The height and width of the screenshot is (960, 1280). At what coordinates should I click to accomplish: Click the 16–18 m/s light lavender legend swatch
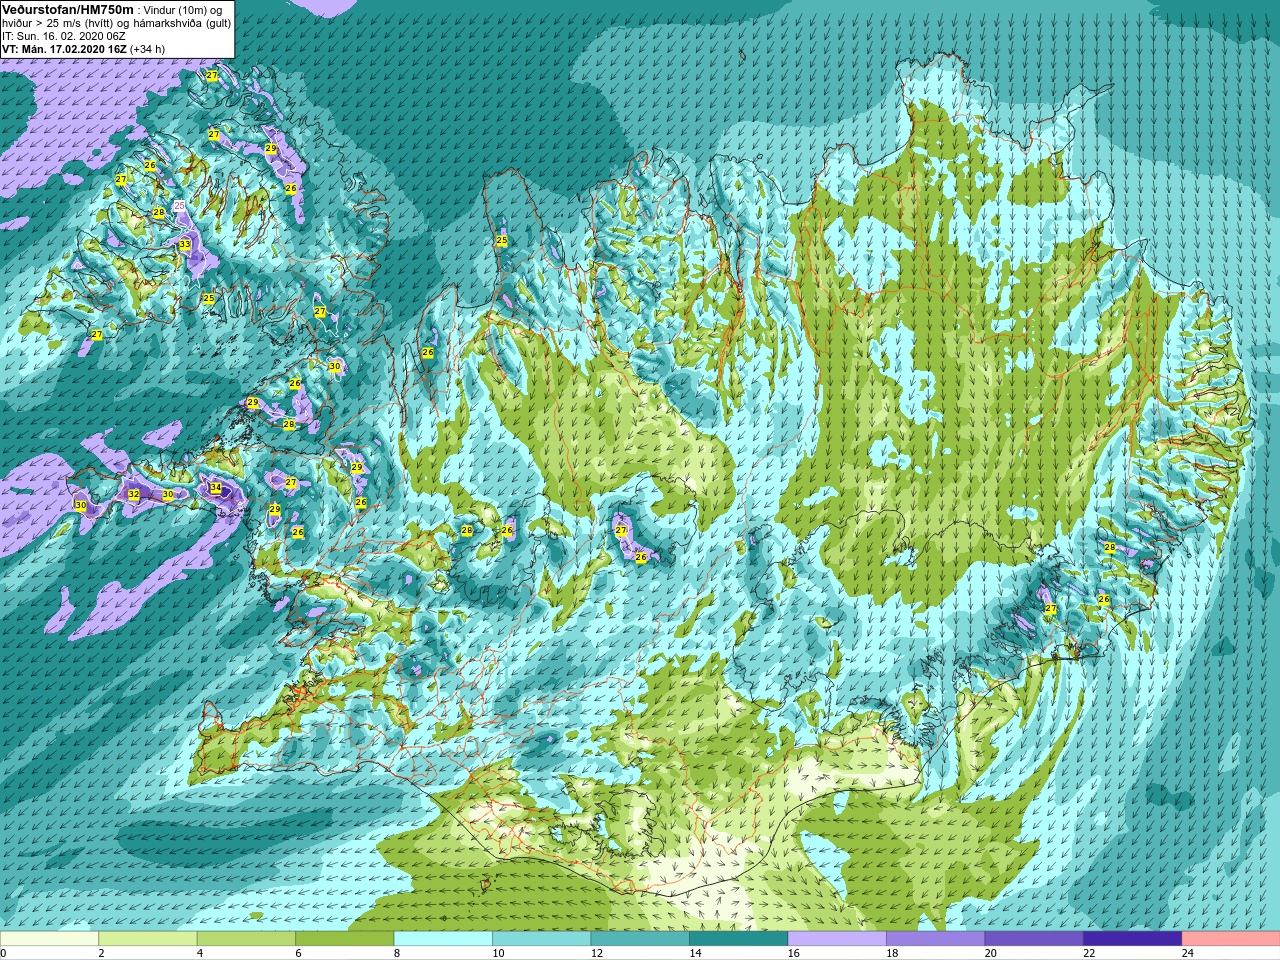[x=837, y=939]
